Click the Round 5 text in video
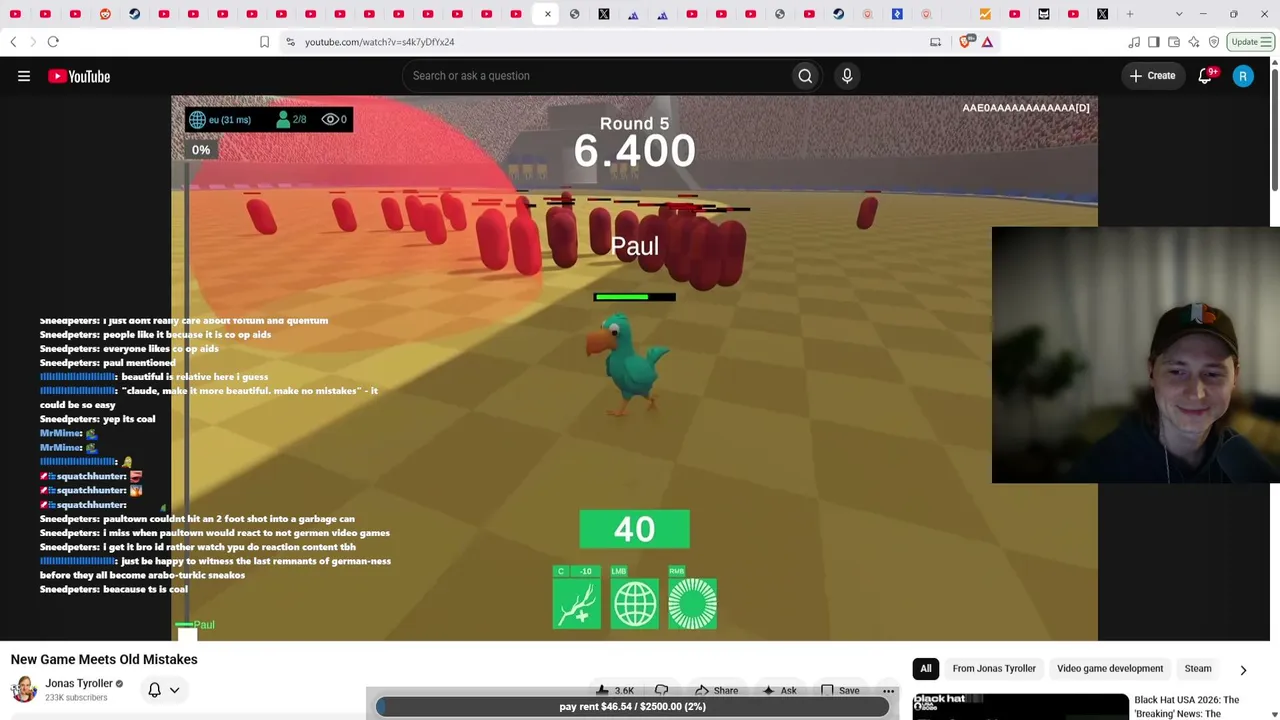 [634, 124]
